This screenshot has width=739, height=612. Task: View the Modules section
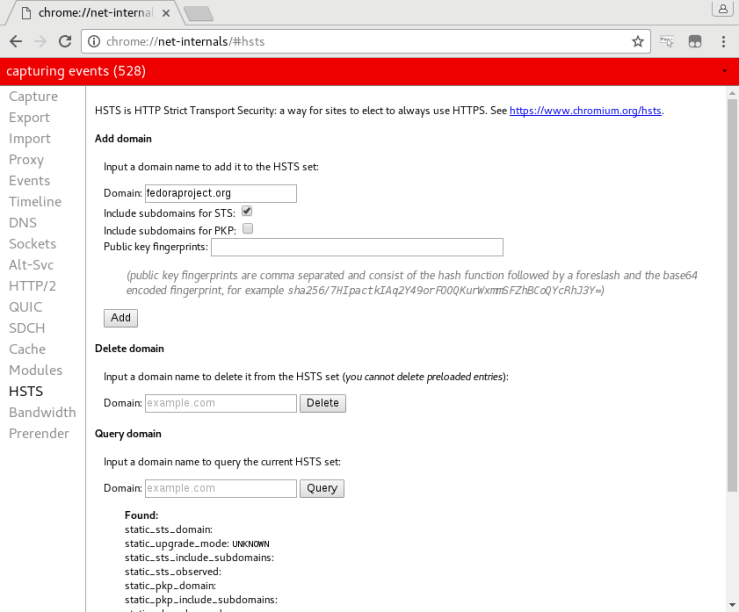(x=35, y=370)
